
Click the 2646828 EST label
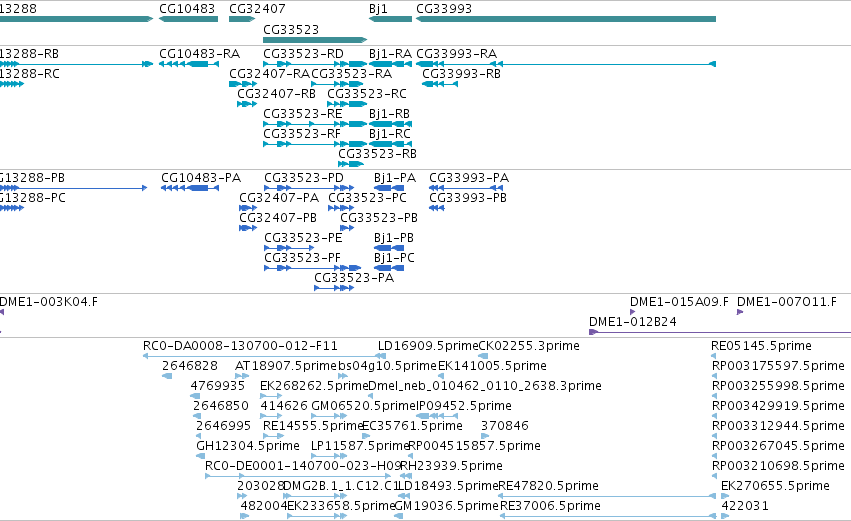[190, 366]
